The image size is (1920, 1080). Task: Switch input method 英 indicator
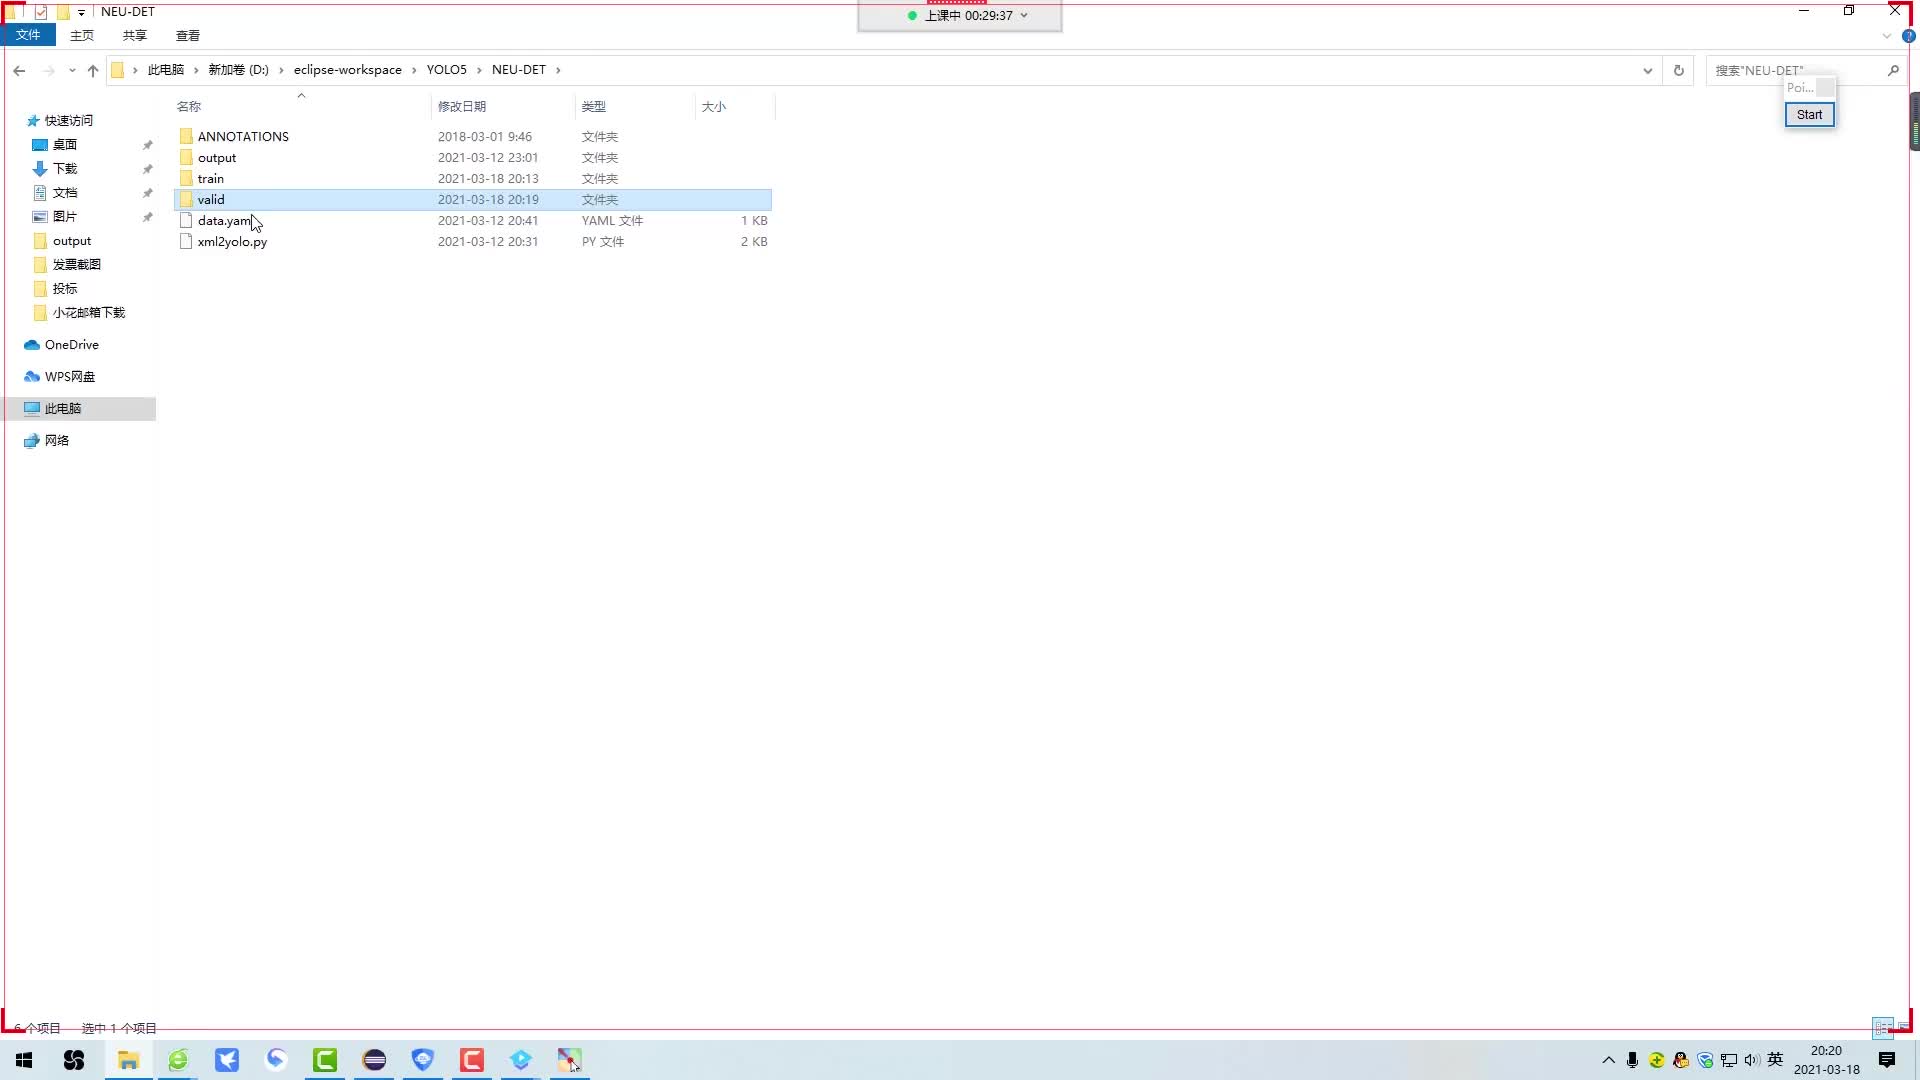(x=1775, y=1060)
